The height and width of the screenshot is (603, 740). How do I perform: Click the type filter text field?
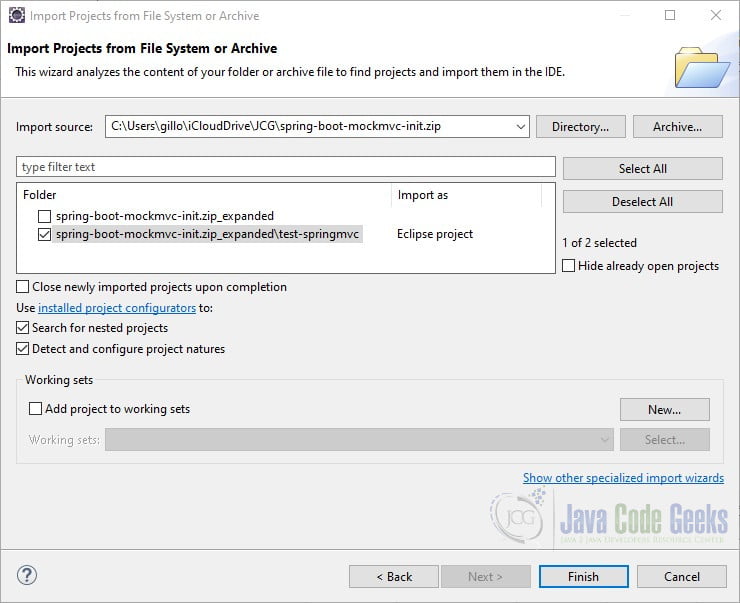pyautogui.click(x=286, y=167)
